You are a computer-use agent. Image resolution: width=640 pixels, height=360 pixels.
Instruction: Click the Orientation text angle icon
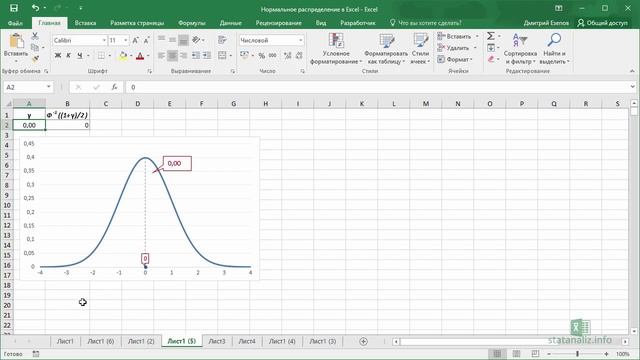pyautogui.click(x=196, y=40)
